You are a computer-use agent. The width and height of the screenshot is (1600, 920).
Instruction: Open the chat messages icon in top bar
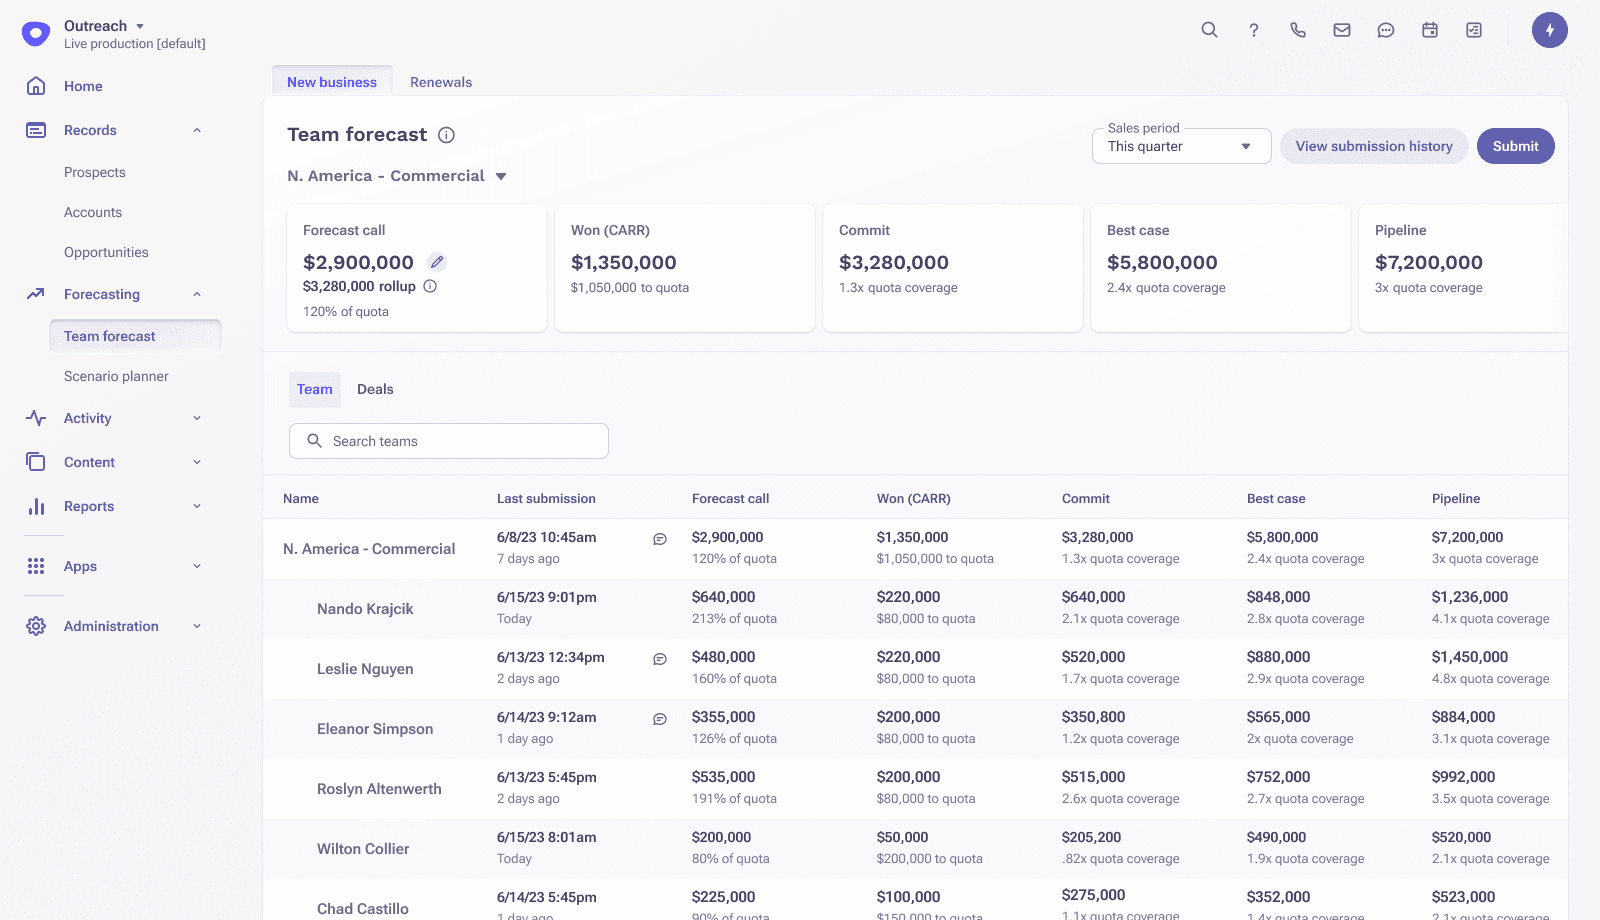coord(1386,30)
